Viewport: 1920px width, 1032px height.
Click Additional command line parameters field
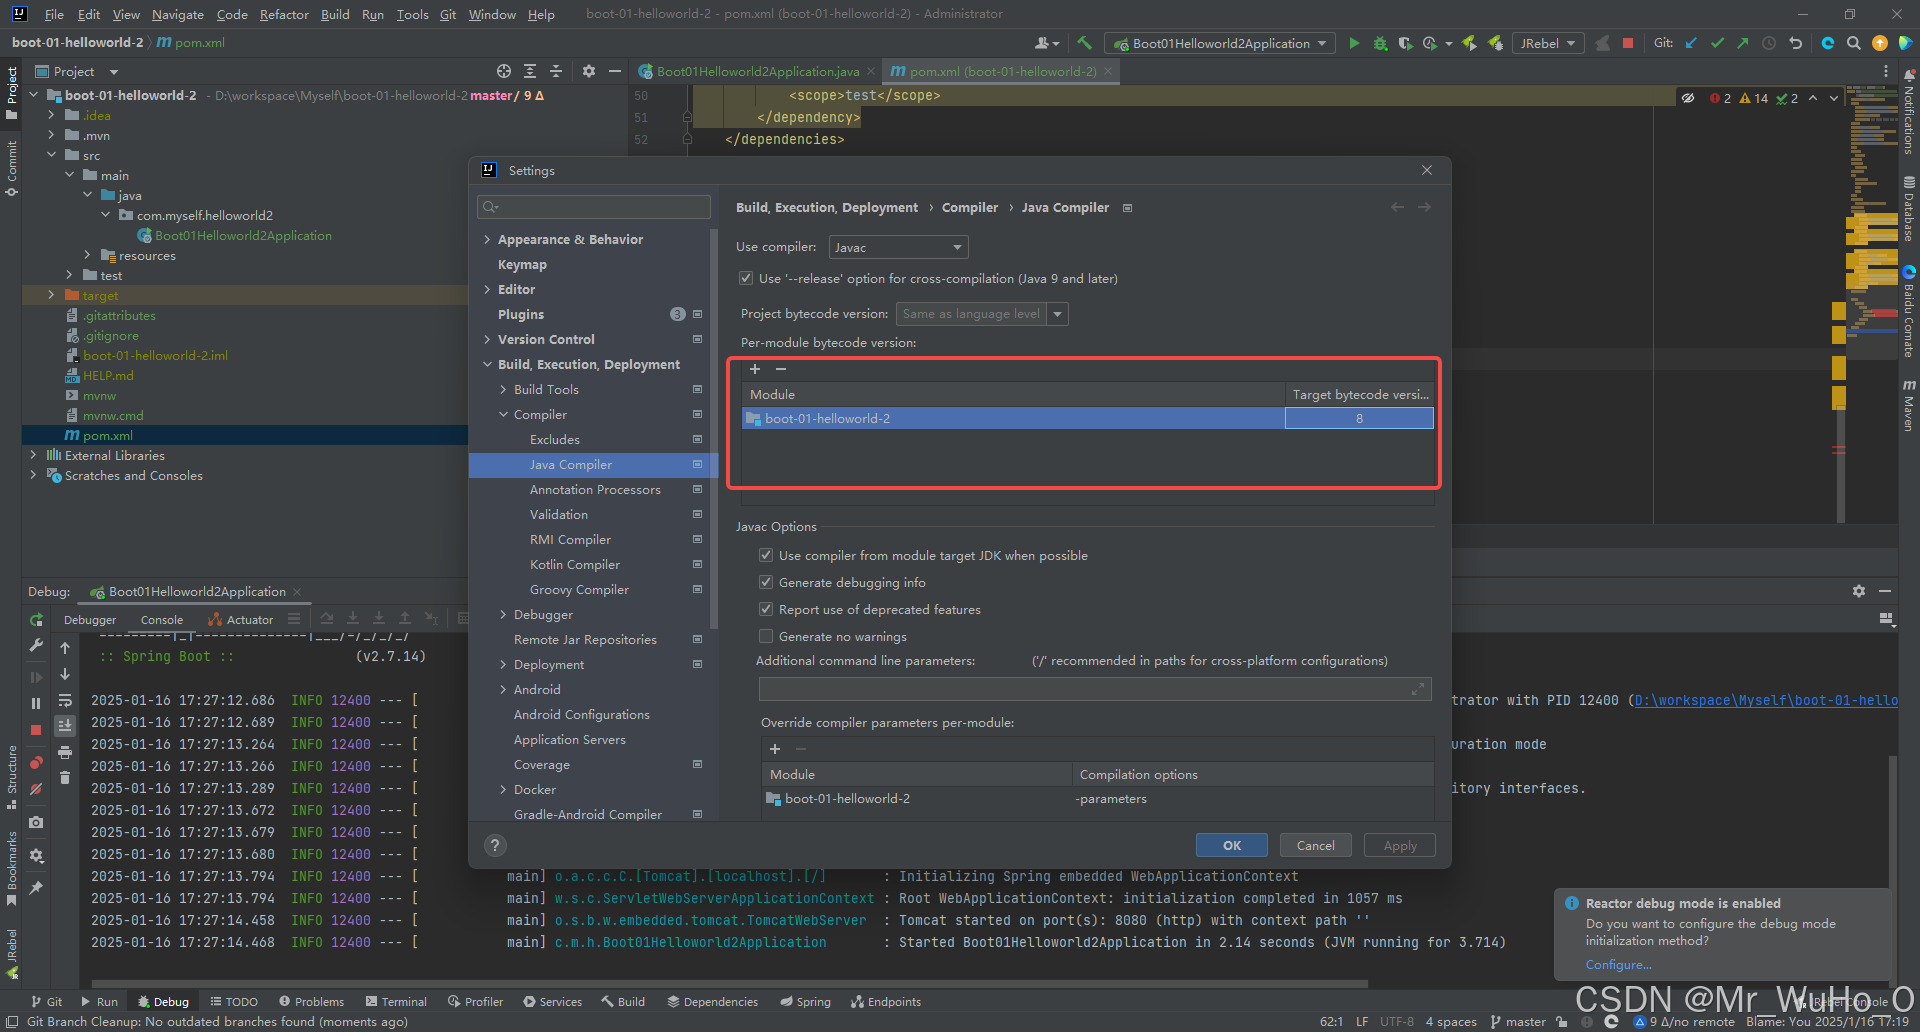click(1095, 689)
